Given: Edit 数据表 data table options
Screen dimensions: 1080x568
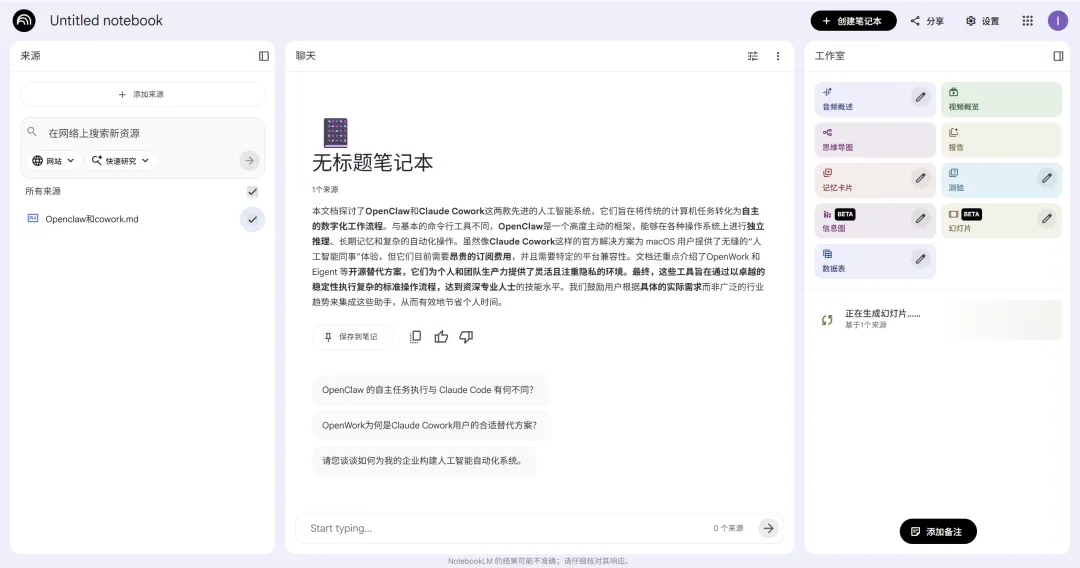Looking at the screenshot, I should [920, 260].
